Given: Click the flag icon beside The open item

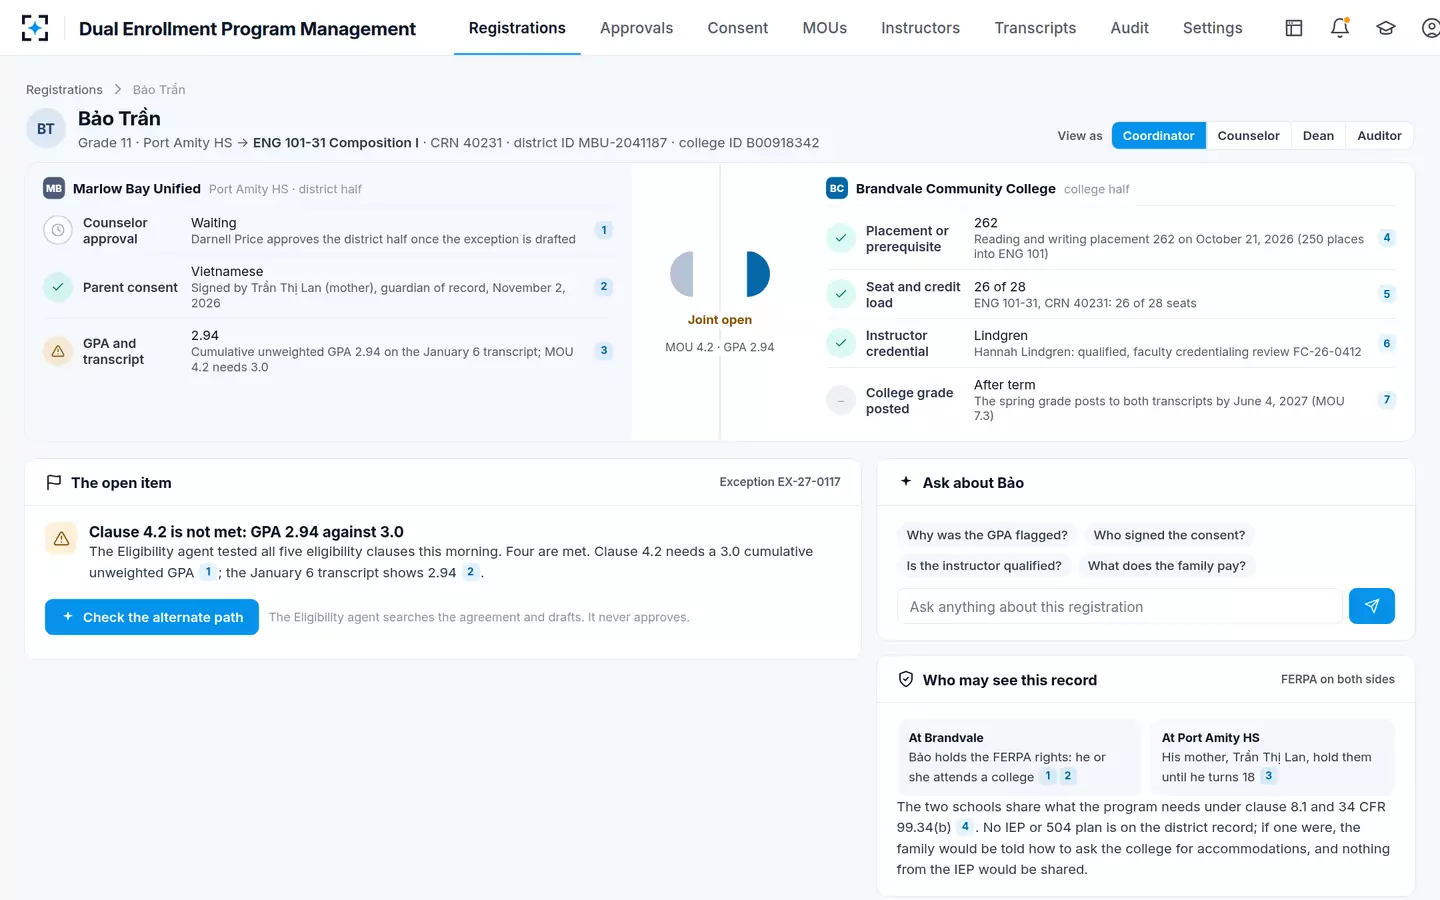Looking at the screenshot, I should pos(54,483).
